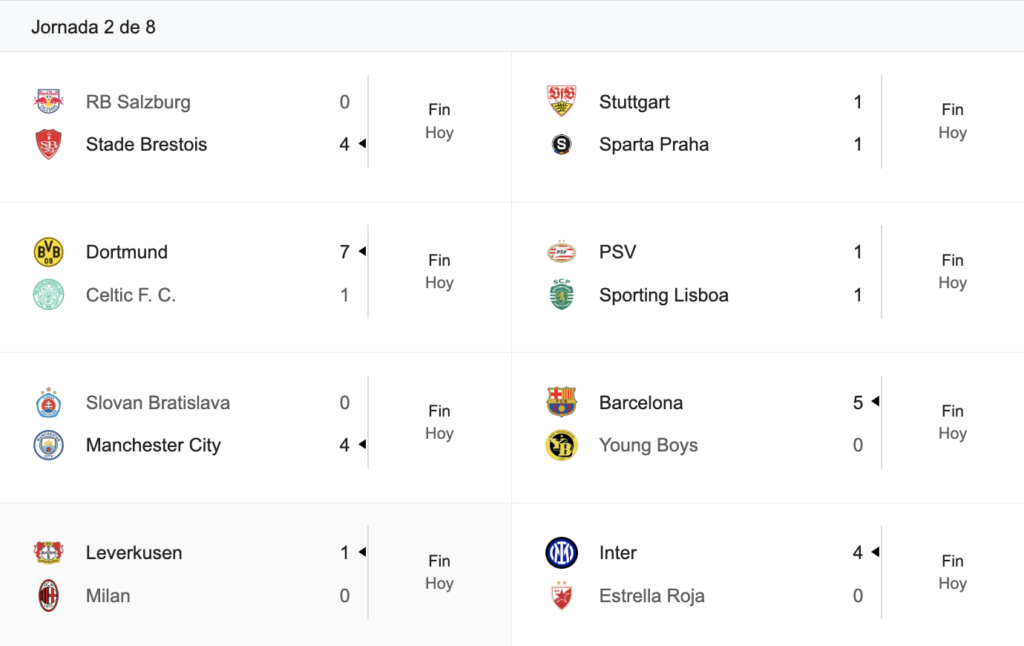This screenshot has height=646, width=1024.
Task: Click the Young Boys yellow logo
Action: (562, 445)
